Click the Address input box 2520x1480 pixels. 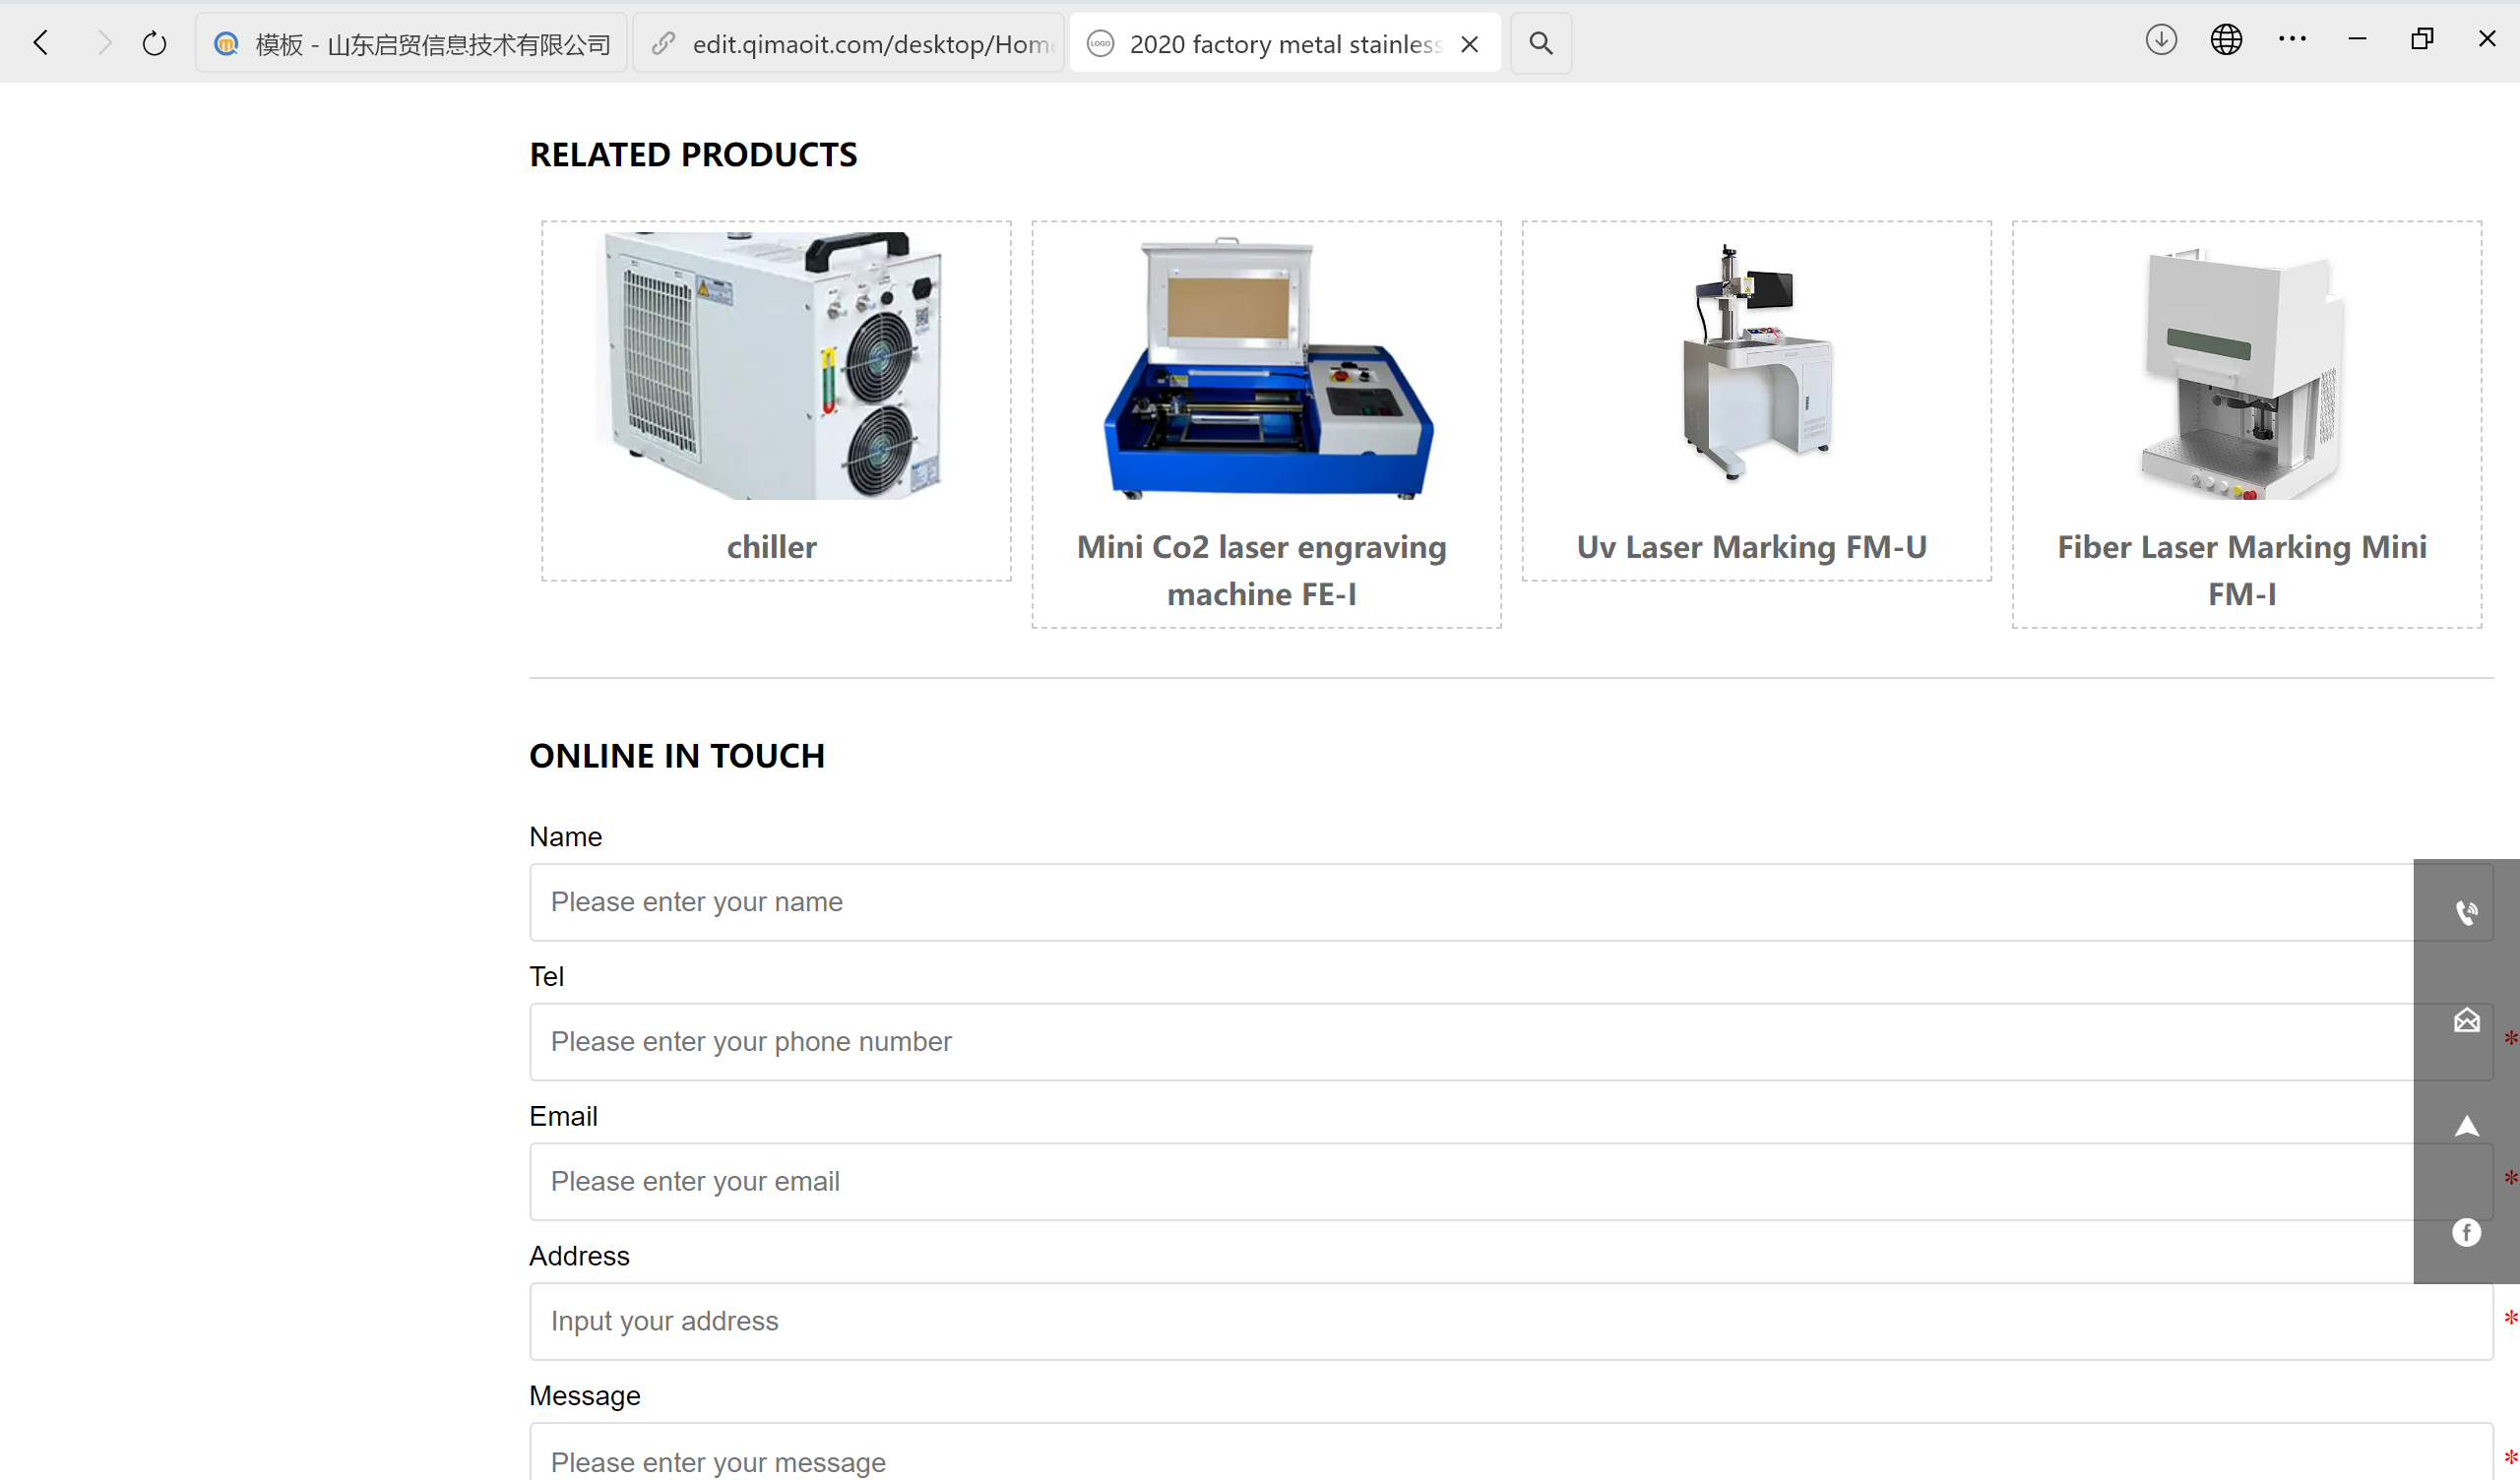pos(1470,1321)
